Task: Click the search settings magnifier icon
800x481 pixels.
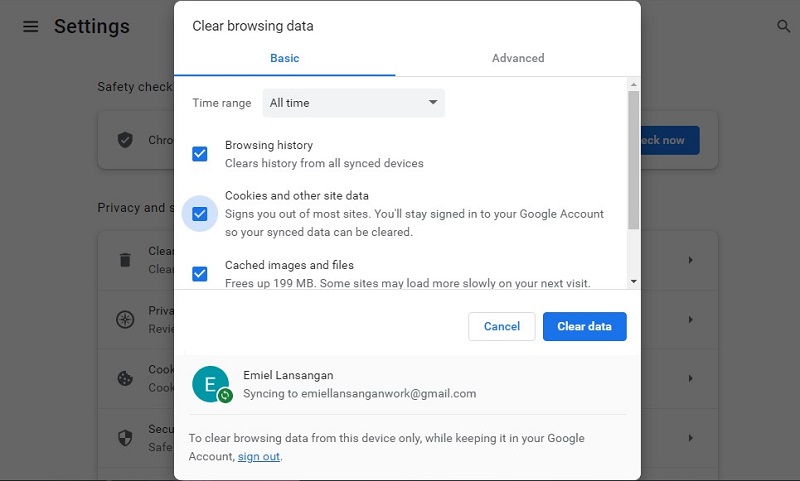Action: point(783,26)
